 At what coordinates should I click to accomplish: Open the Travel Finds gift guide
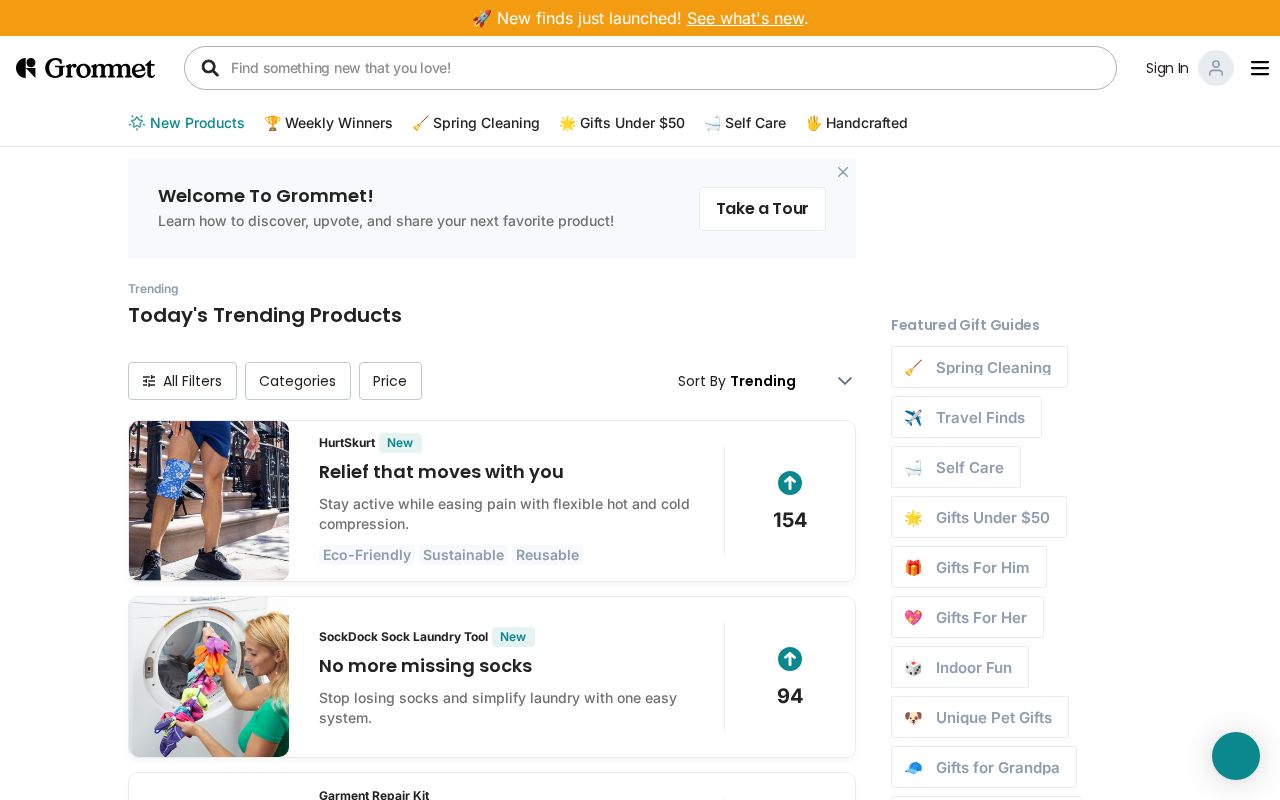(966, 417)
